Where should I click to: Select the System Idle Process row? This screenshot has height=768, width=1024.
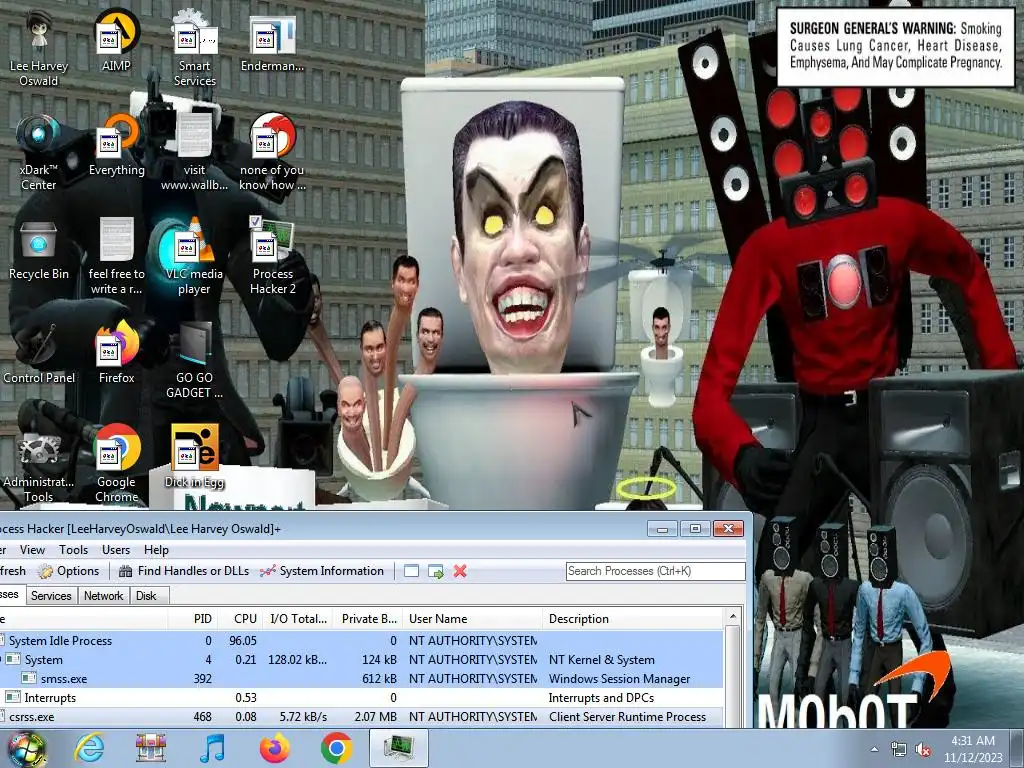tap(361, 641)
